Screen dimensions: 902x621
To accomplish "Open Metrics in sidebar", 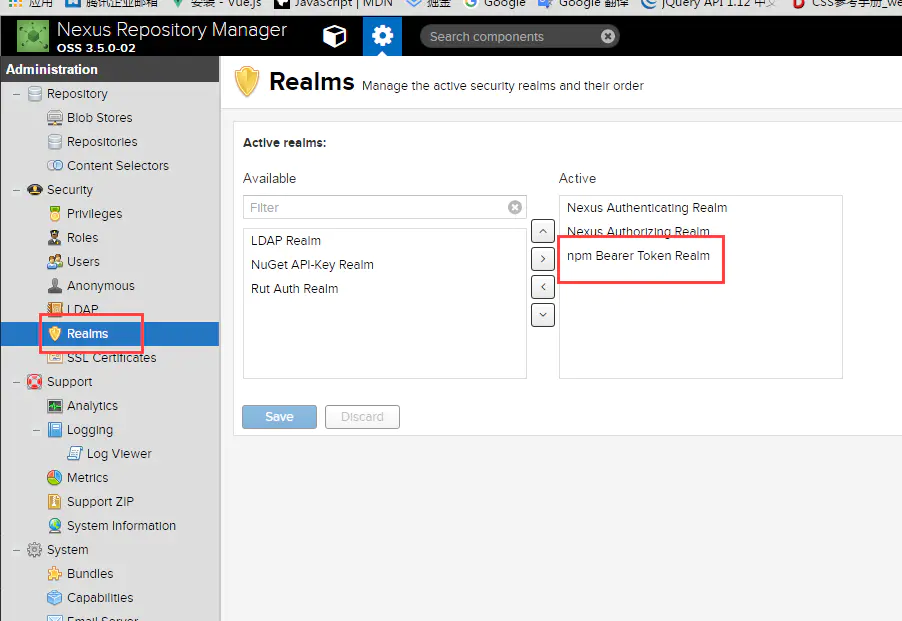I will pyautogui.click(x=87, y=478).
